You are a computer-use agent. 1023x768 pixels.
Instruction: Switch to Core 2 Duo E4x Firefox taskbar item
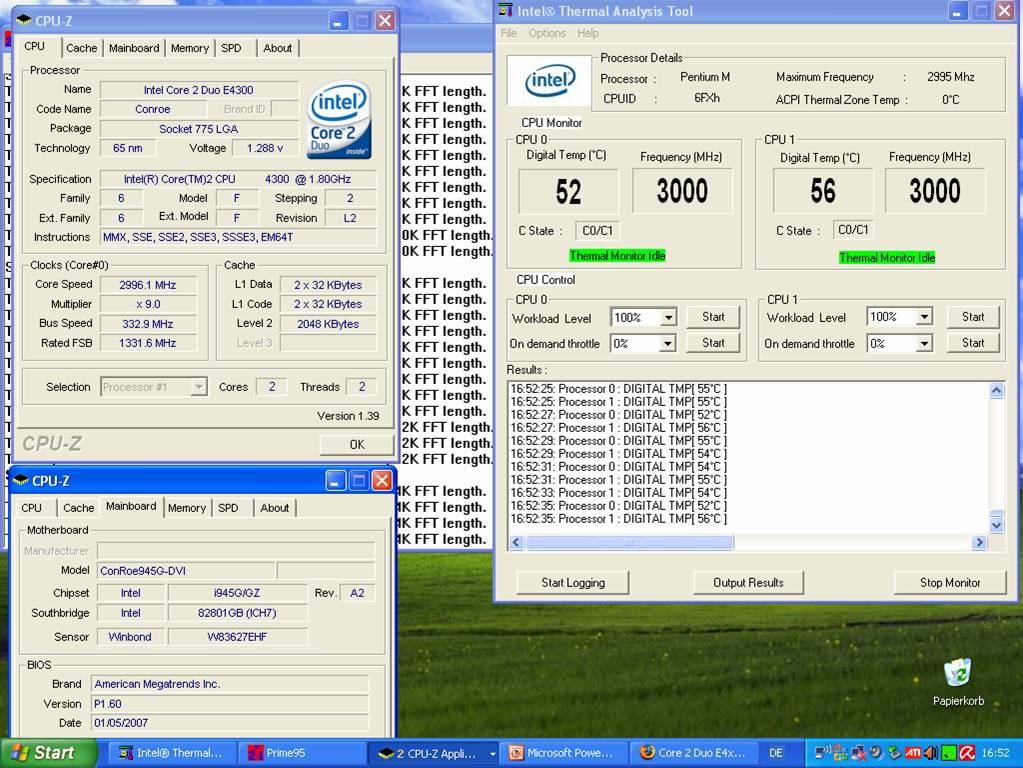[x=693, y=753]
